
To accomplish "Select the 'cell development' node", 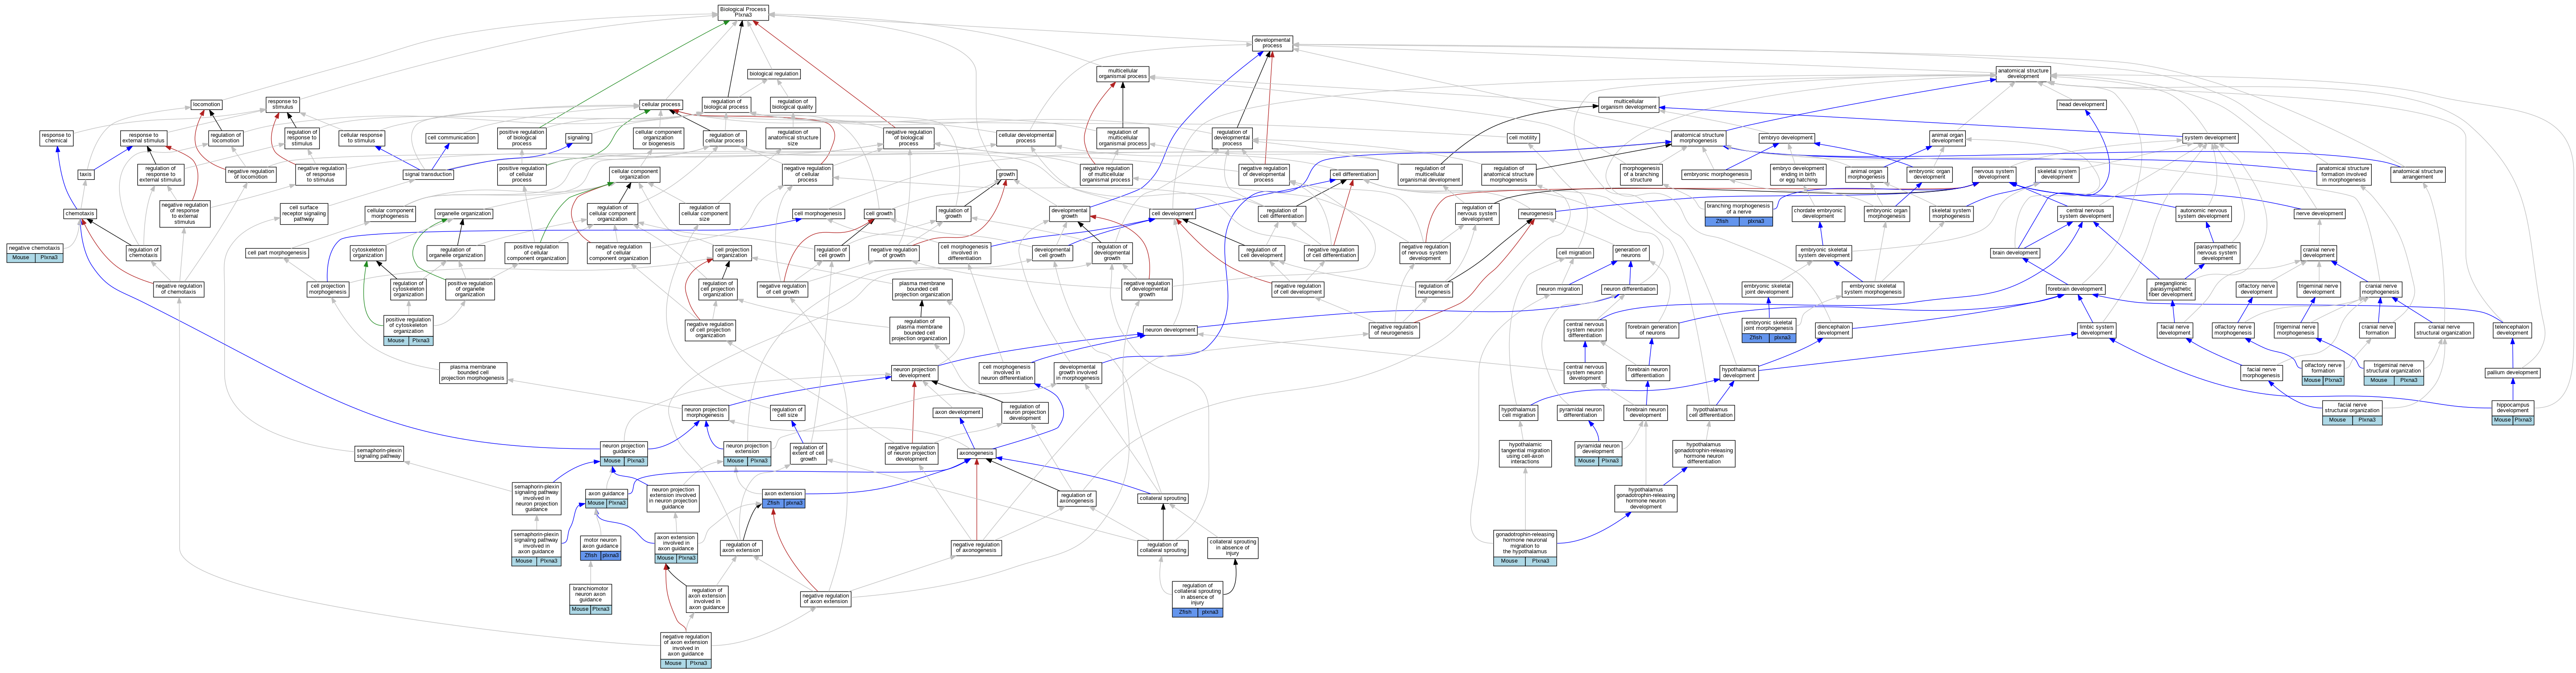I will point(1172,214).
